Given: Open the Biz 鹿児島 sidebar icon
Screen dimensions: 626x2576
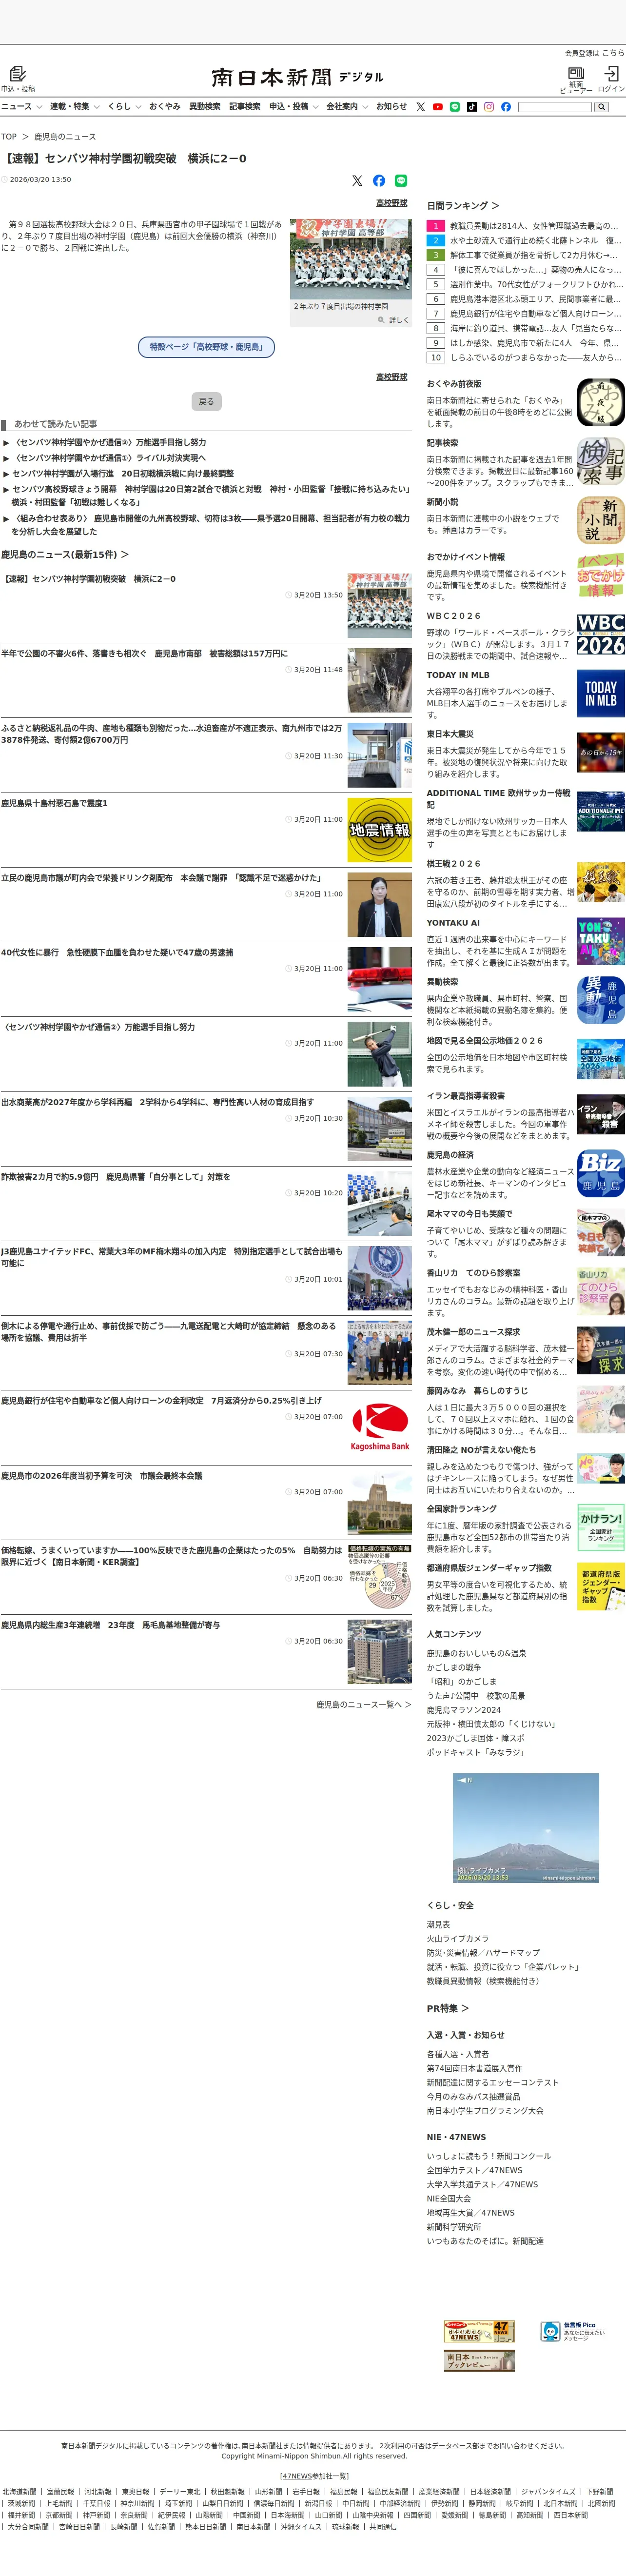Looking at the screenshot, I should 601,1173.
